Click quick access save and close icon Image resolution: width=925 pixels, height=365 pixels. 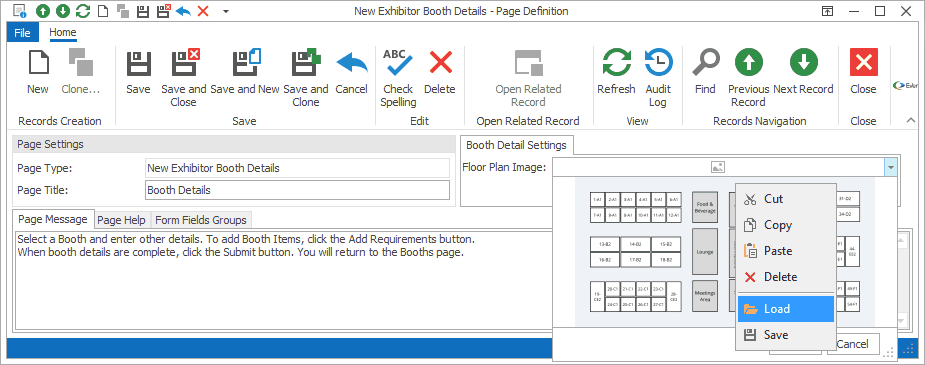[x=163, y=11]
